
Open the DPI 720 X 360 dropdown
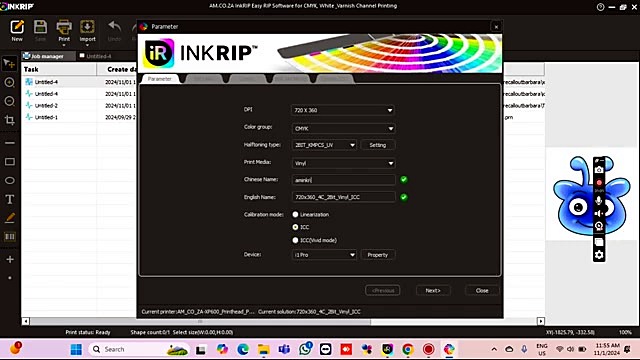(x=343, y=110)
